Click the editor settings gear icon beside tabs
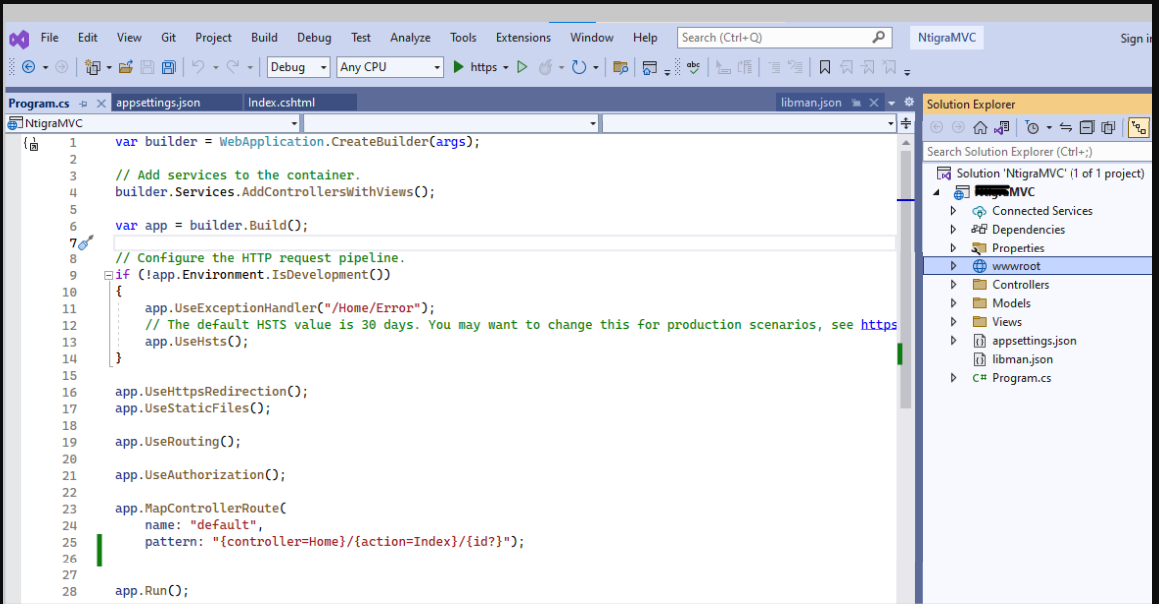Screen dimensions: 1159x604 coord(909,102)
